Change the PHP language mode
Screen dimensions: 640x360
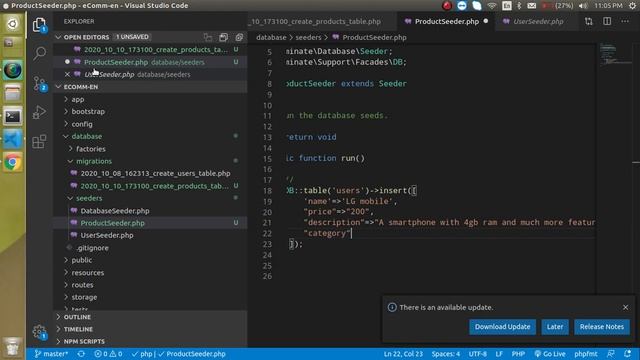[x=518, y=354]
